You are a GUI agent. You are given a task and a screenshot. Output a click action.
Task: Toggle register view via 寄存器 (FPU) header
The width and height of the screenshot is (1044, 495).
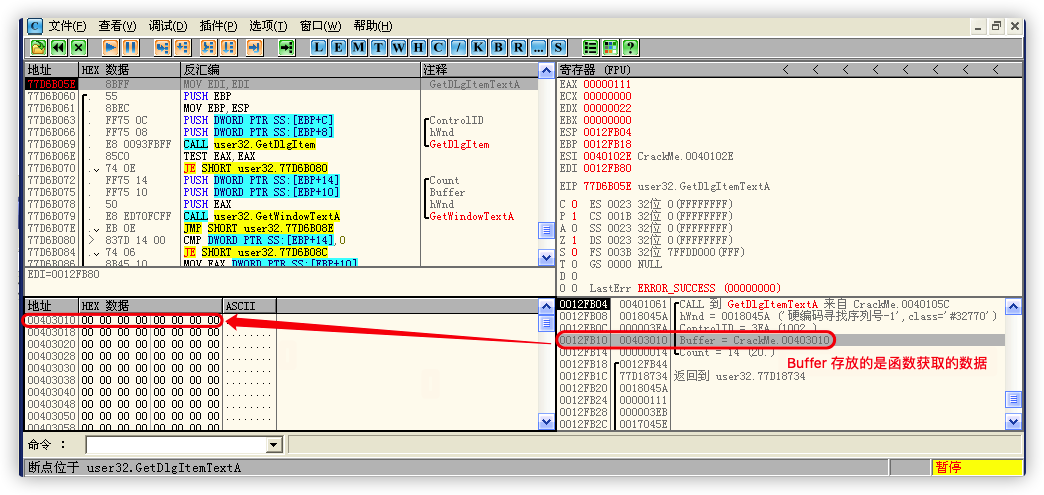(x=596, y=70)
